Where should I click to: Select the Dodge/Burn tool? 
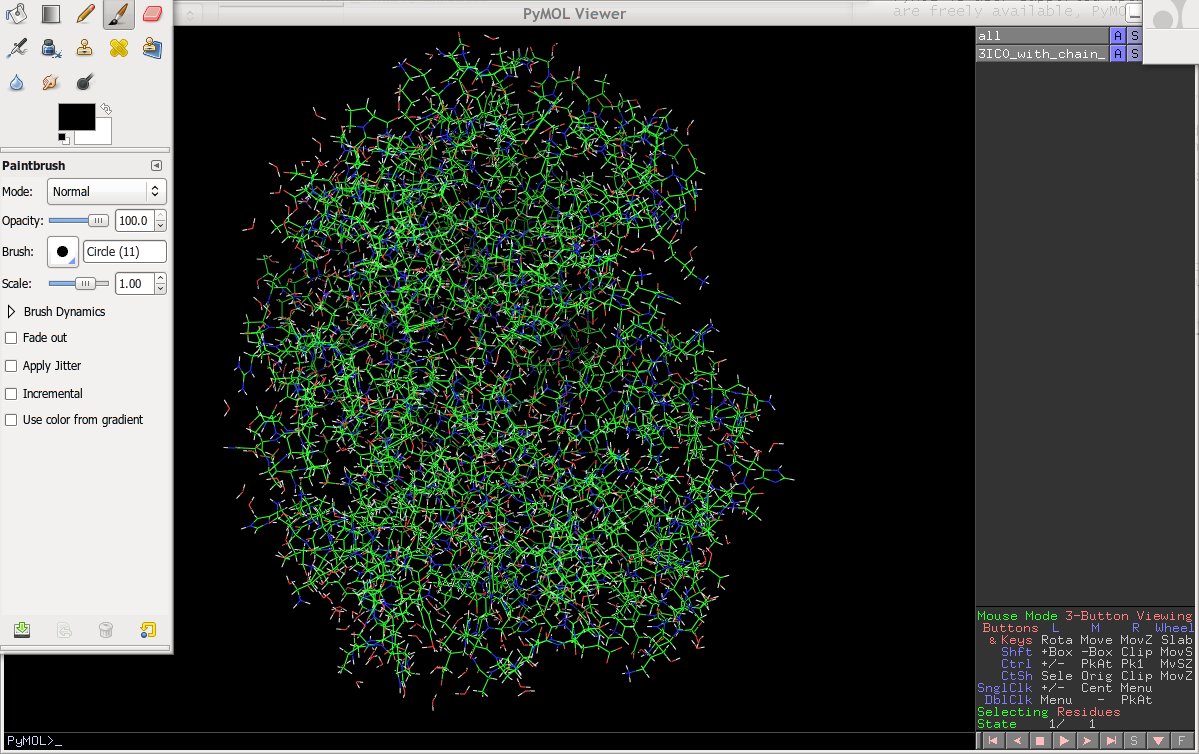point(85,82)
